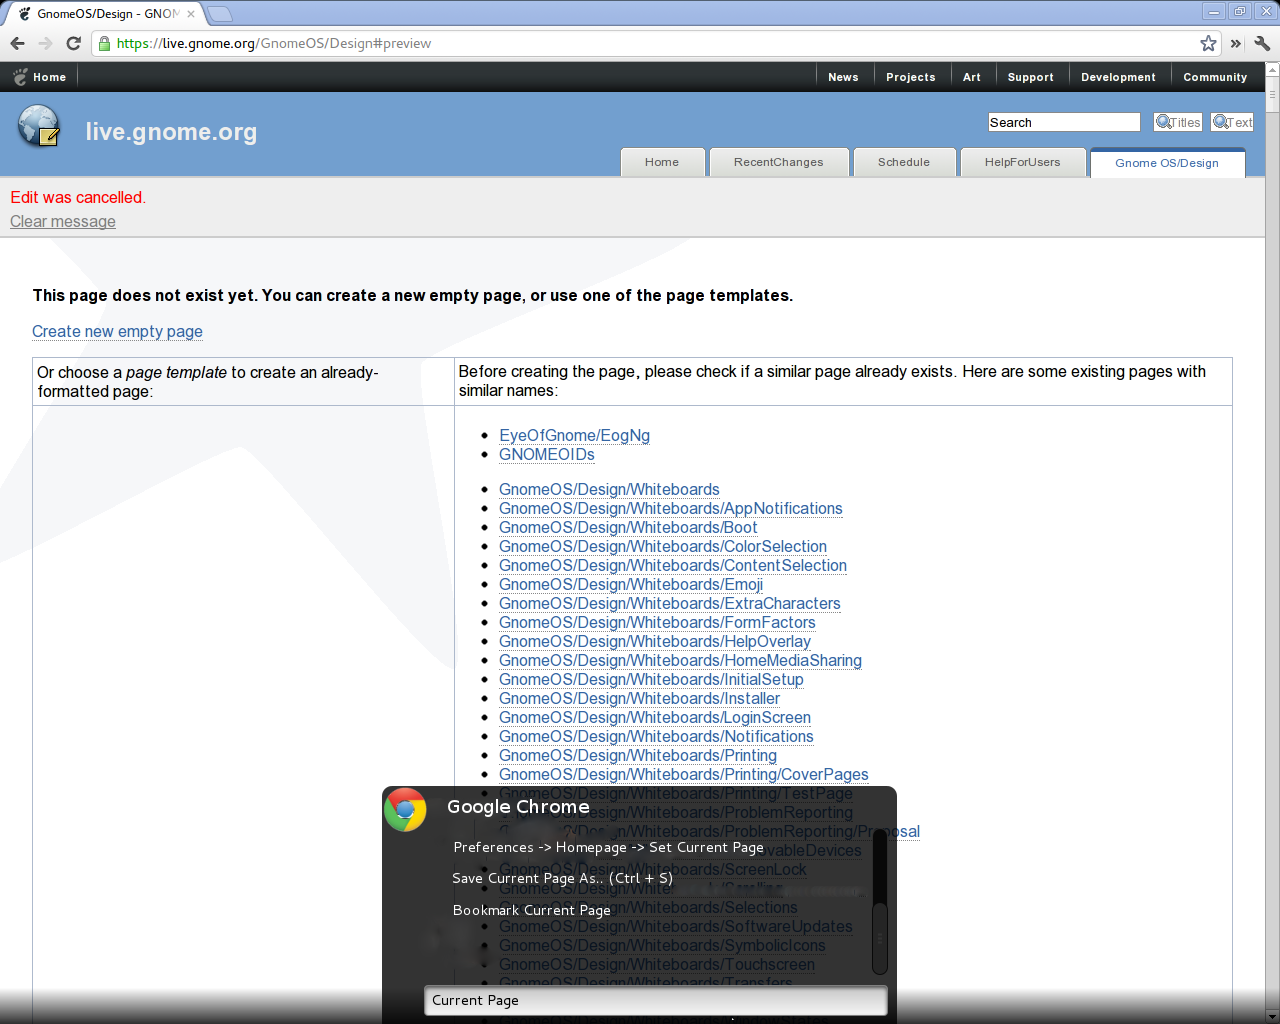Switch to the wiki Home tab

pos(662,162)
